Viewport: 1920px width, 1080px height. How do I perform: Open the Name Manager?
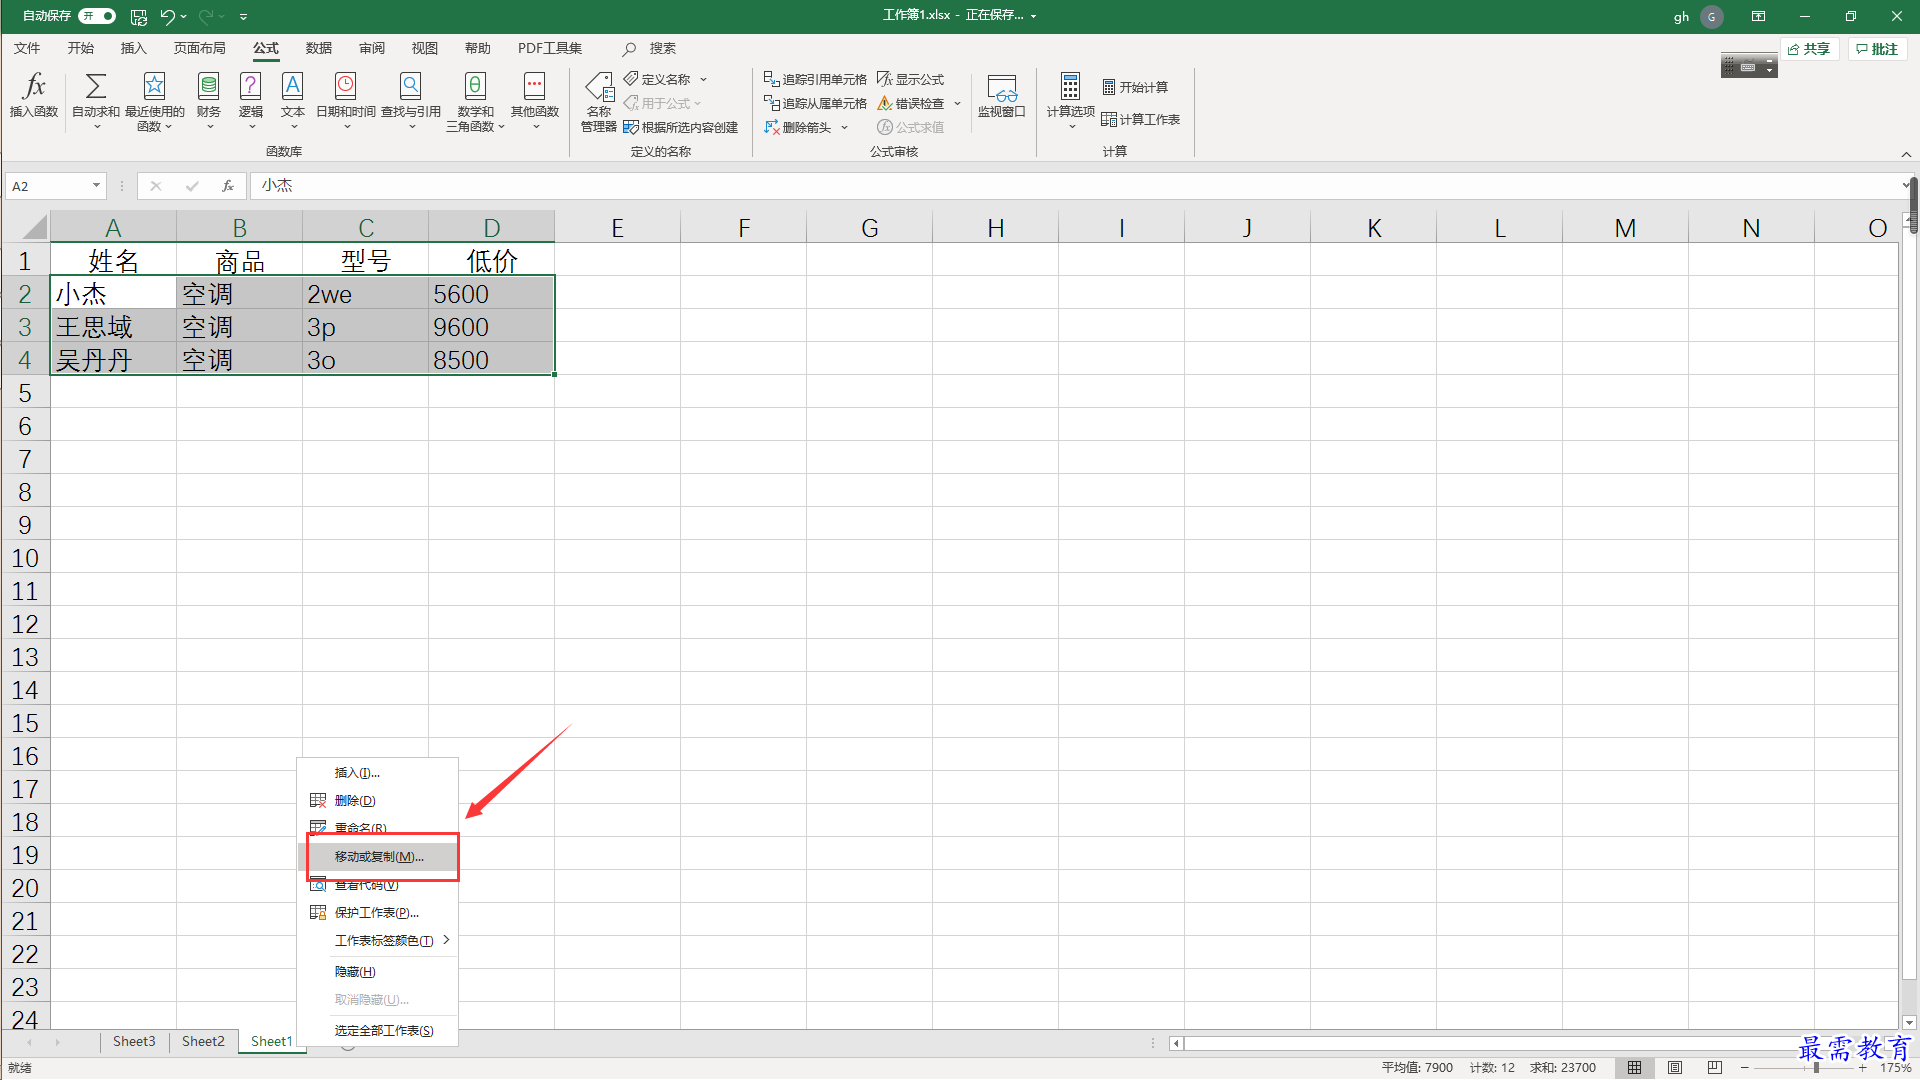pos(599,102)
